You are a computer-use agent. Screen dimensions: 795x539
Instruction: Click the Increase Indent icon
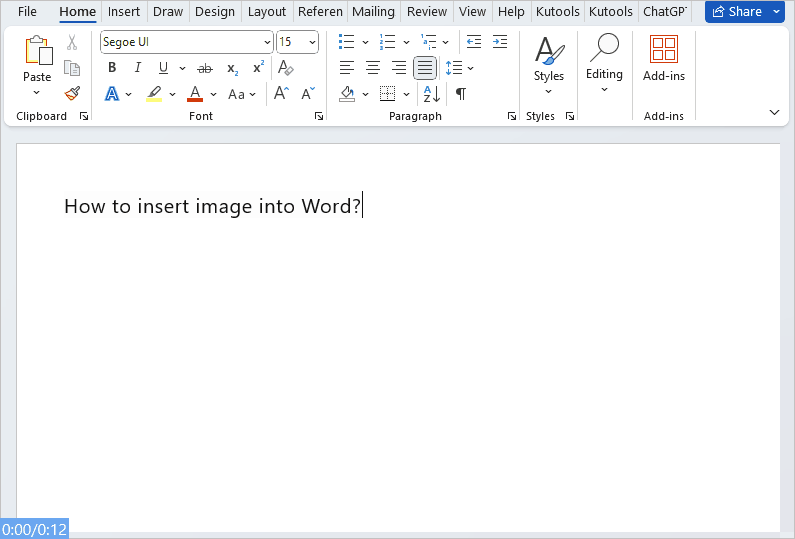point(500,42)
